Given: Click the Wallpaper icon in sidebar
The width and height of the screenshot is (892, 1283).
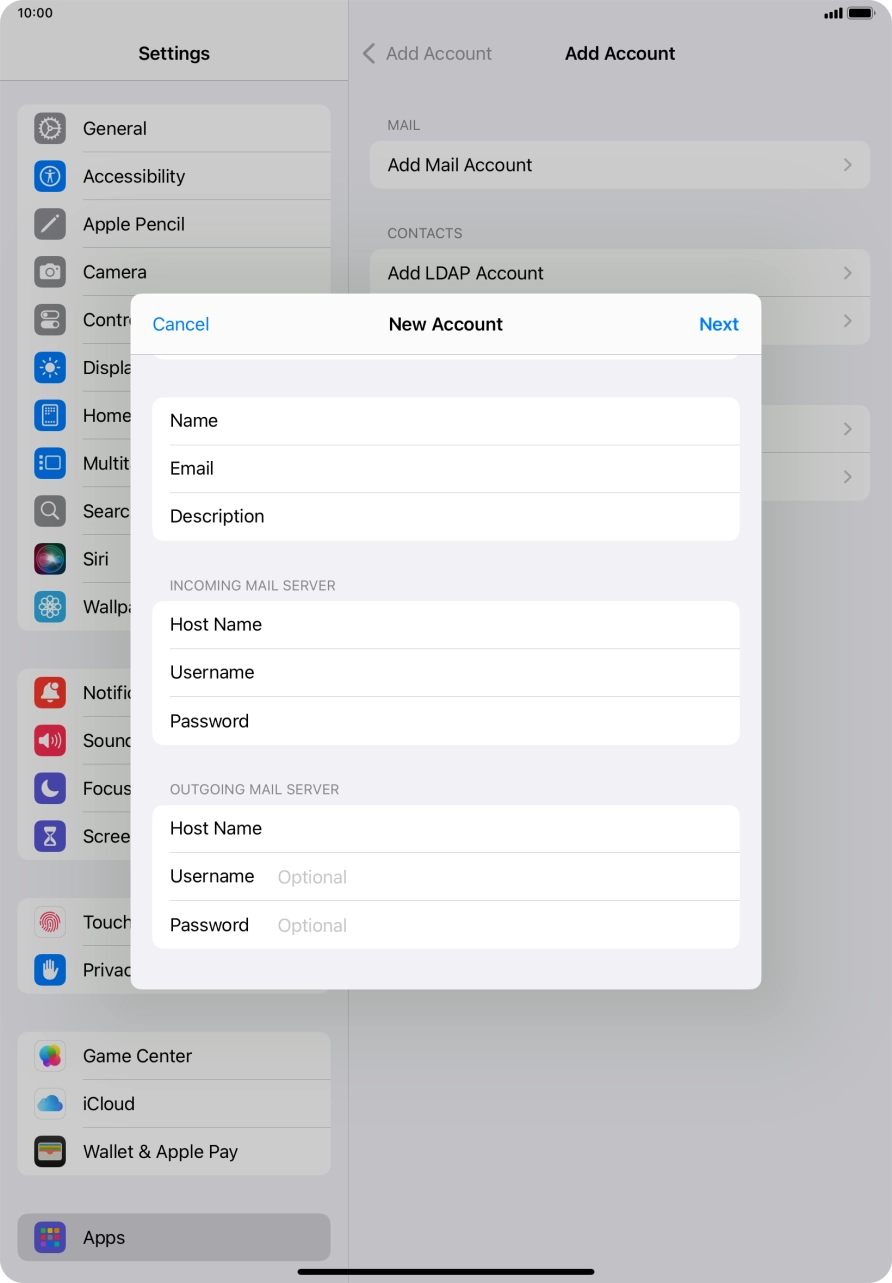Looking at the screenshot, I should click(49, 606).
